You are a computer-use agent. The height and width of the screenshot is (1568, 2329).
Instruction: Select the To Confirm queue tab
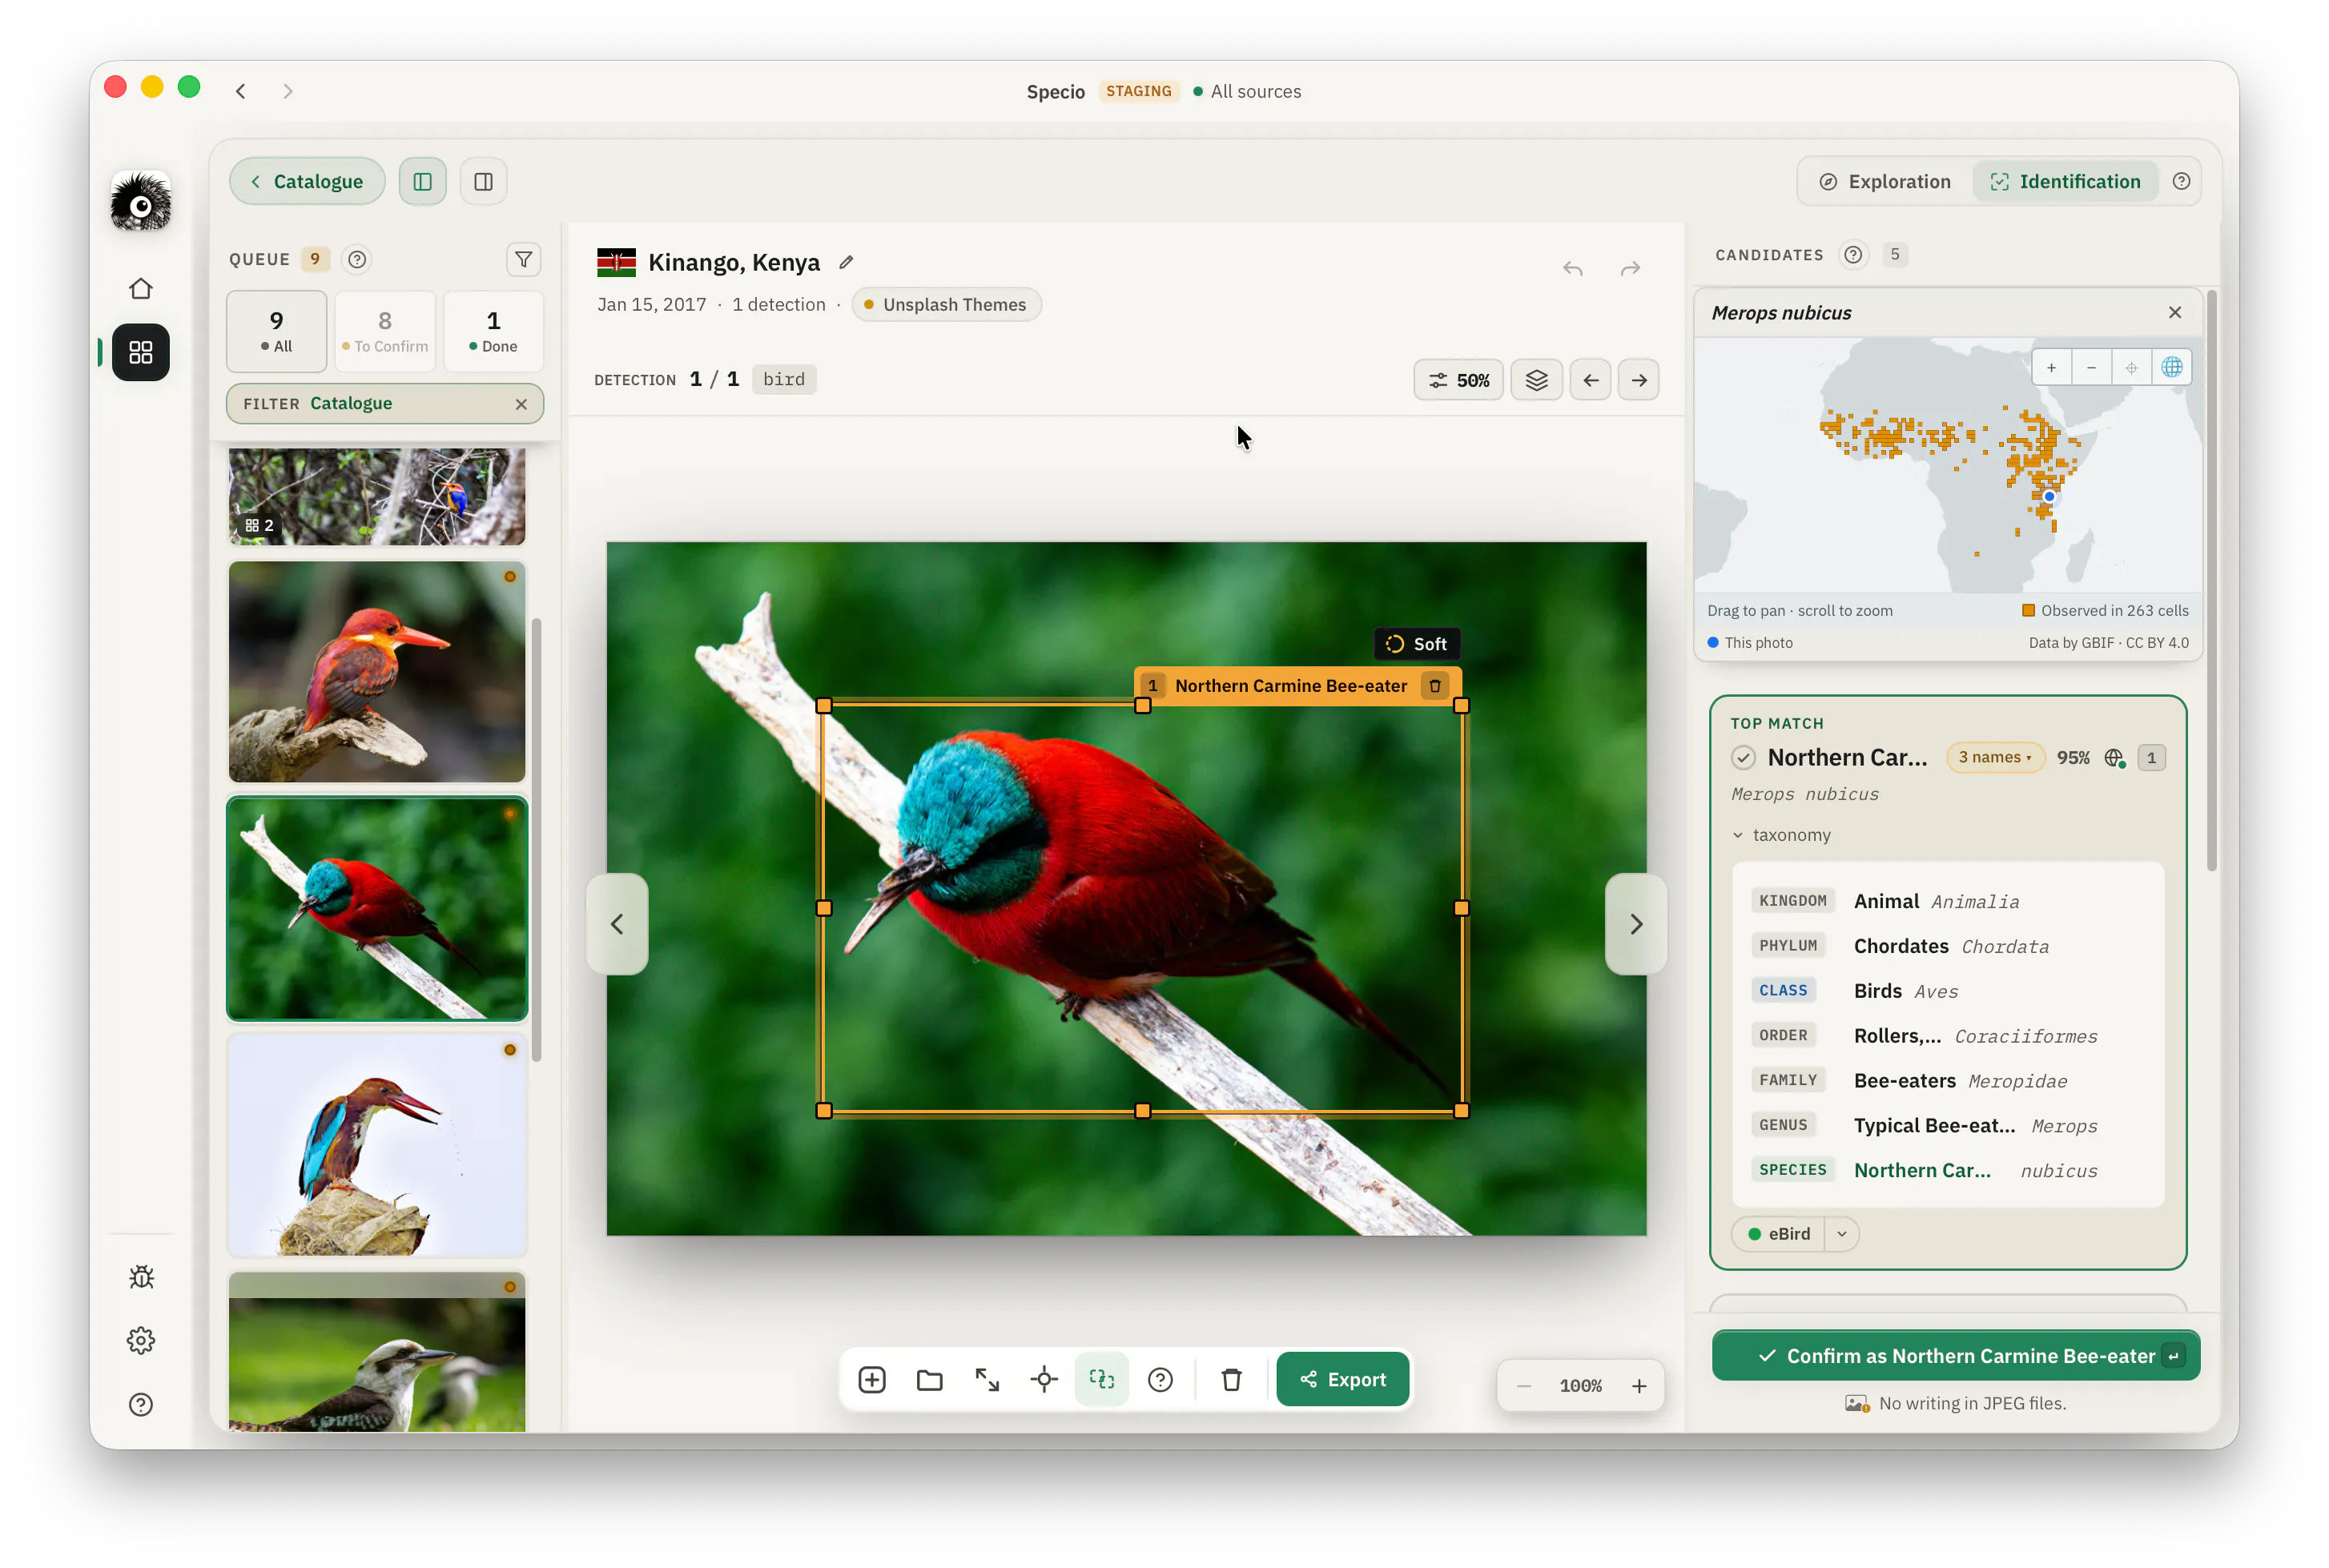(x=385, y=331)
